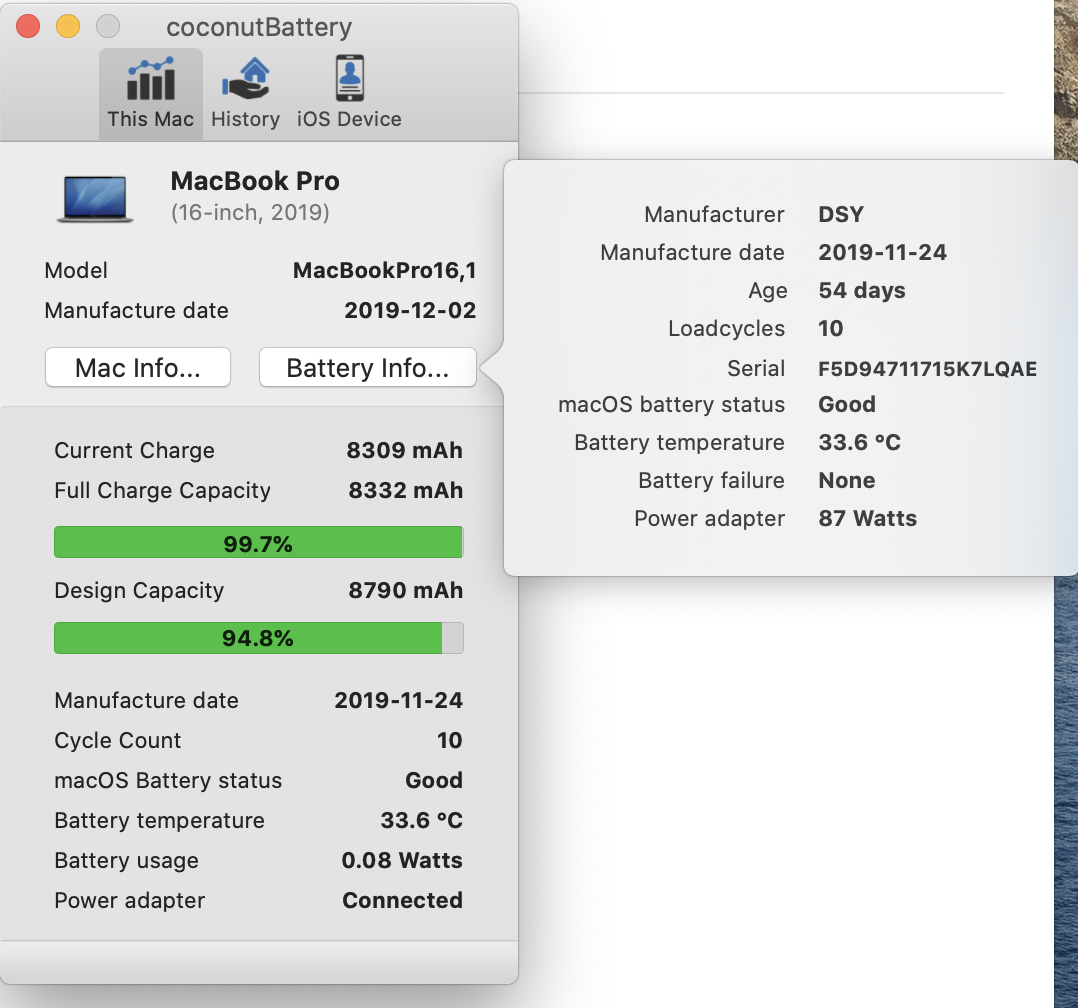Select the popover's 2019-11-24 manufacture date
This screenshot has width=1078, height=1008.
click(x=883, y=252)
